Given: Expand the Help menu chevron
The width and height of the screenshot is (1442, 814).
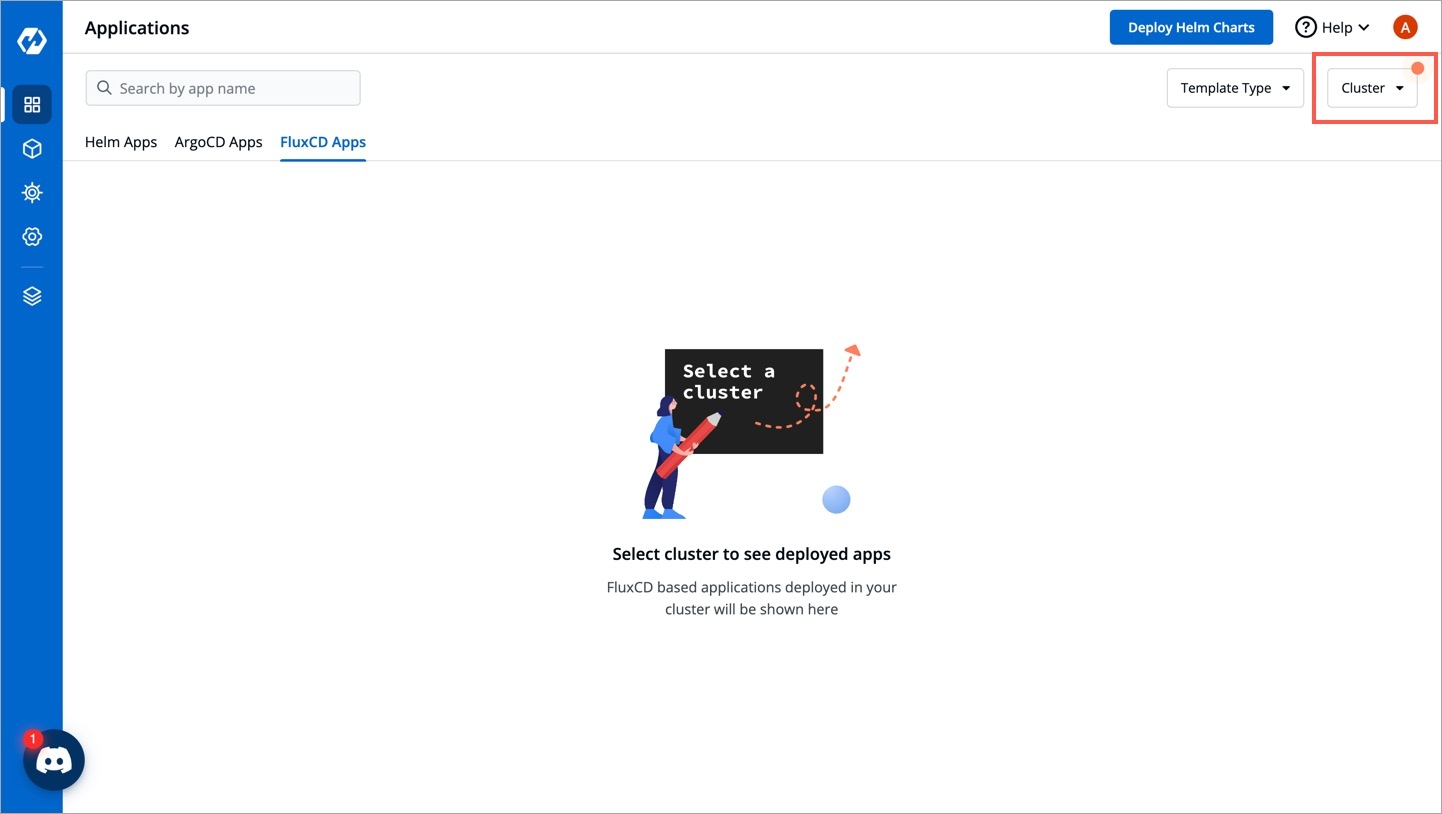Looking at the screenshot, I should pos(1364,28).
